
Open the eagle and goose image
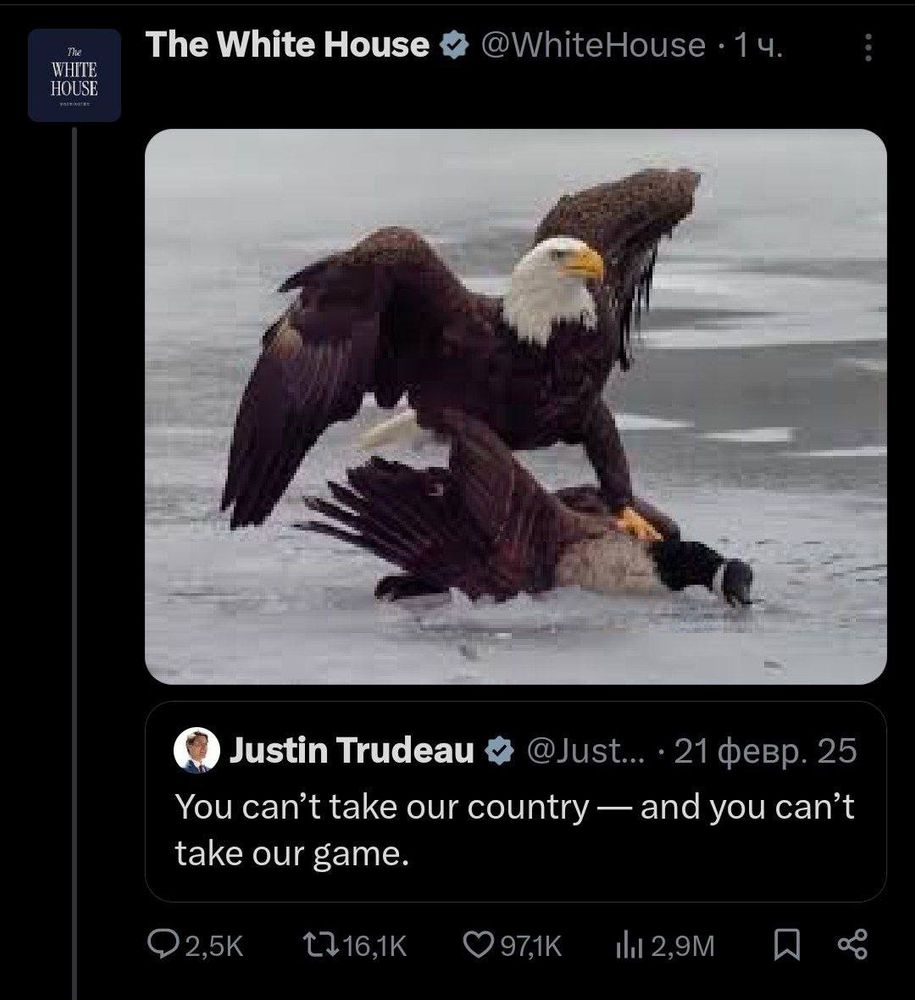tap(515, 406)
